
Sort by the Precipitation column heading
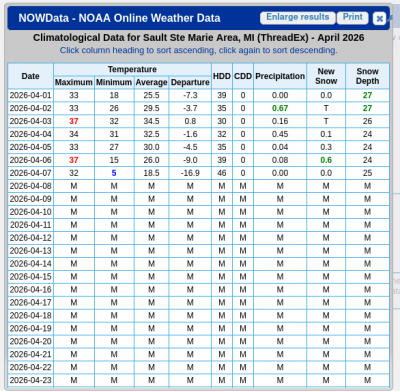tap(280, 76)
